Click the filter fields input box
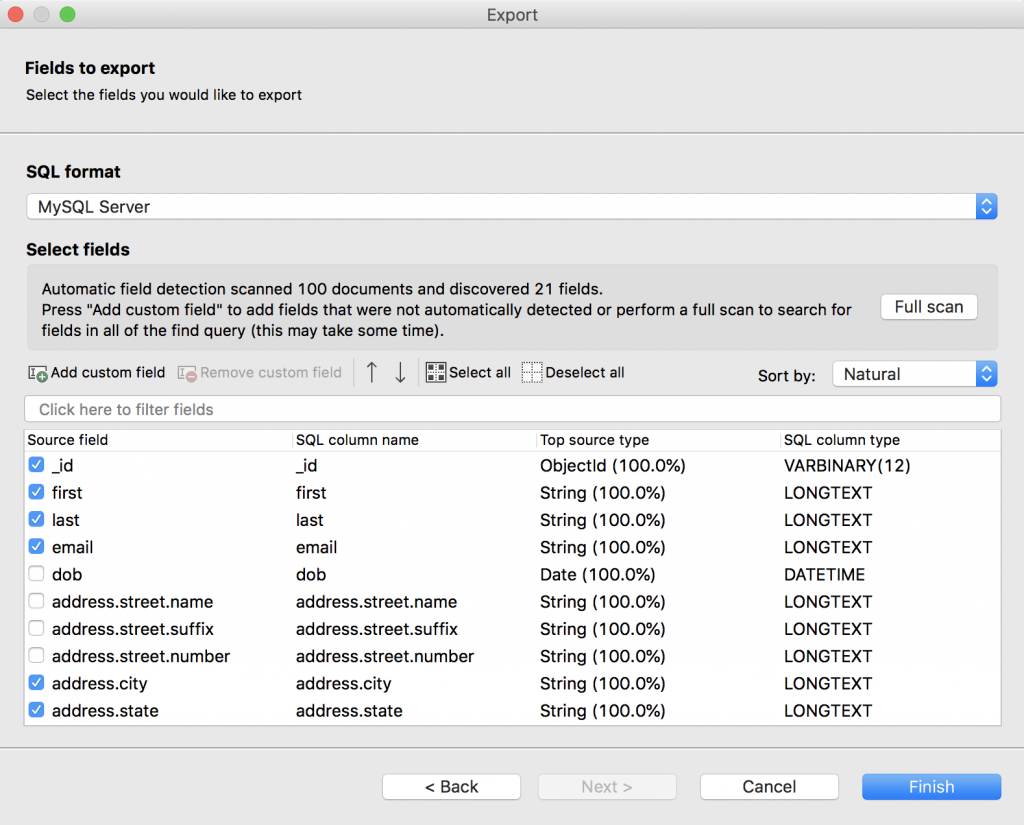This screenshot has width=1024, height=825. click(x=512, y=410)
